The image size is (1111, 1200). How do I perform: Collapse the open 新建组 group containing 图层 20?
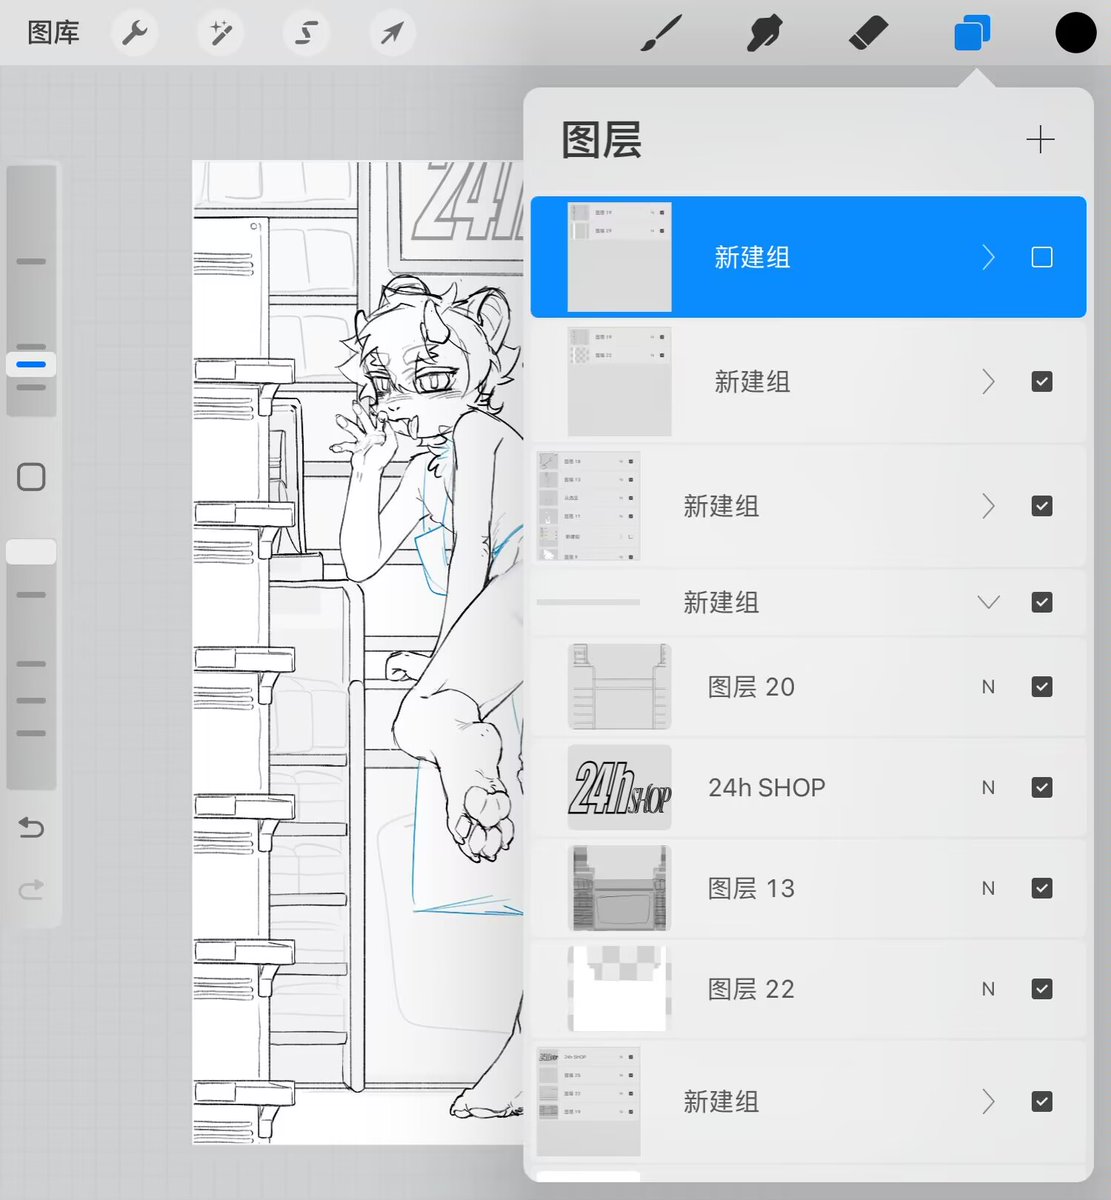988,602
